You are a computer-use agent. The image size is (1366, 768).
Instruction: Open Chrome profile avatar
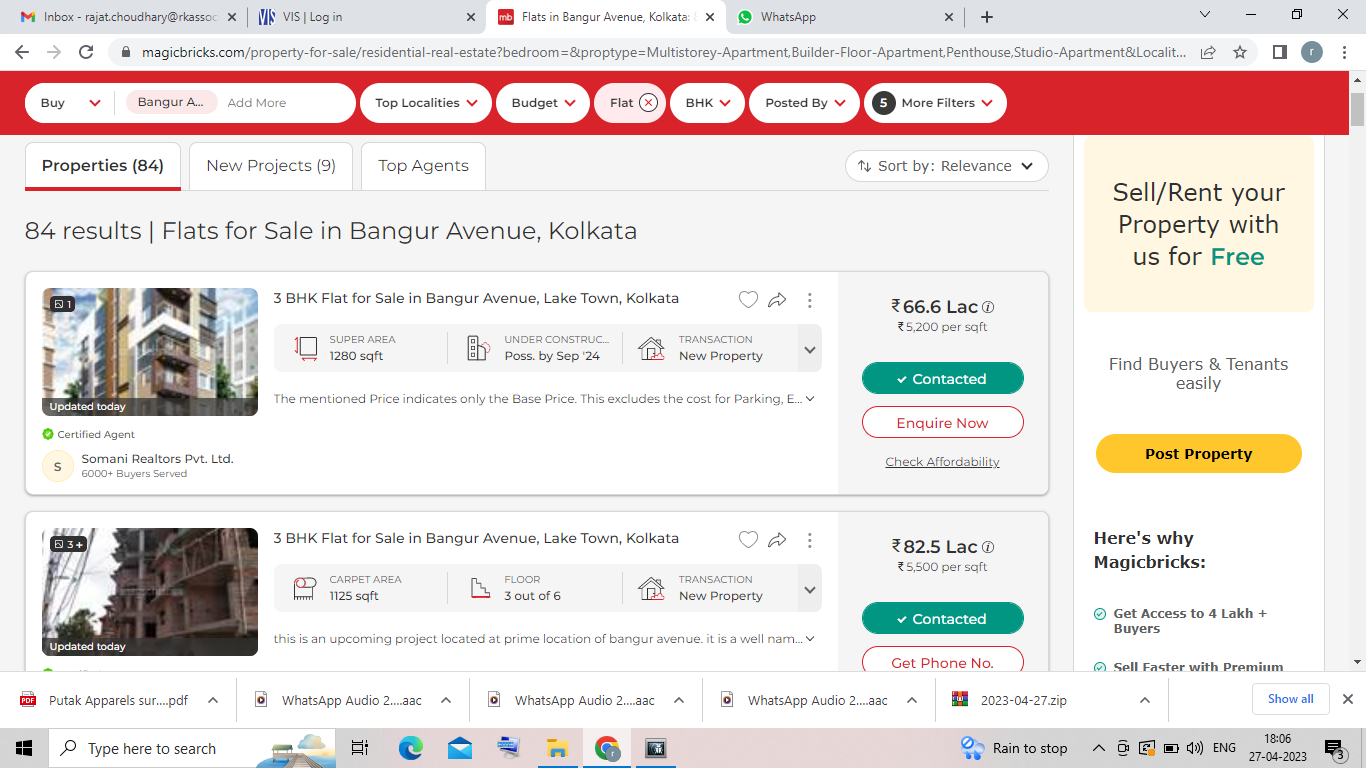(1311, 52)
